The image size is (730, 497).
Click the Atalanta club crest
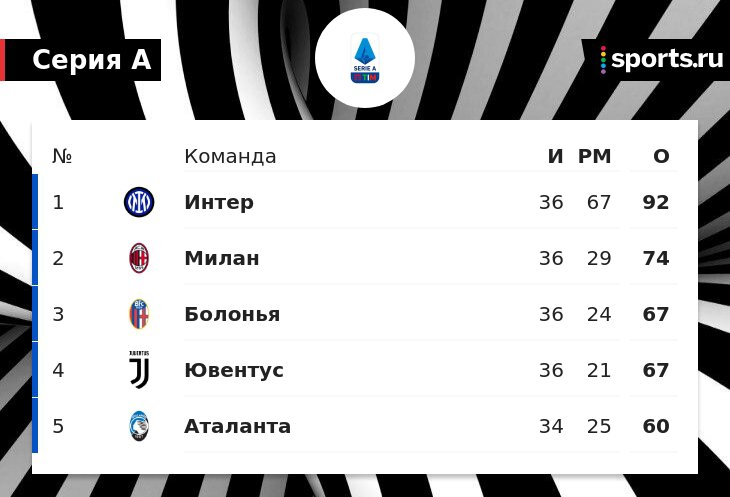(x=139, y=427)
